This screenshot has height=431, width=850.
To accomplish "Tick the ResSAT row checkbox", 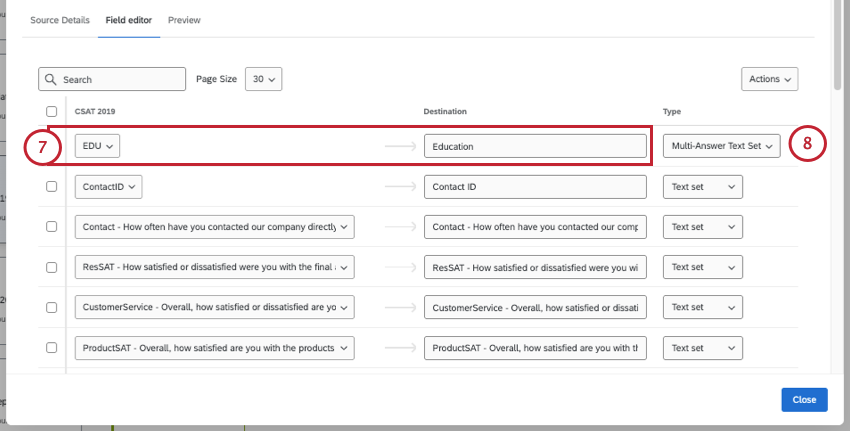I will pyautogui.click(x=52, y=267).
